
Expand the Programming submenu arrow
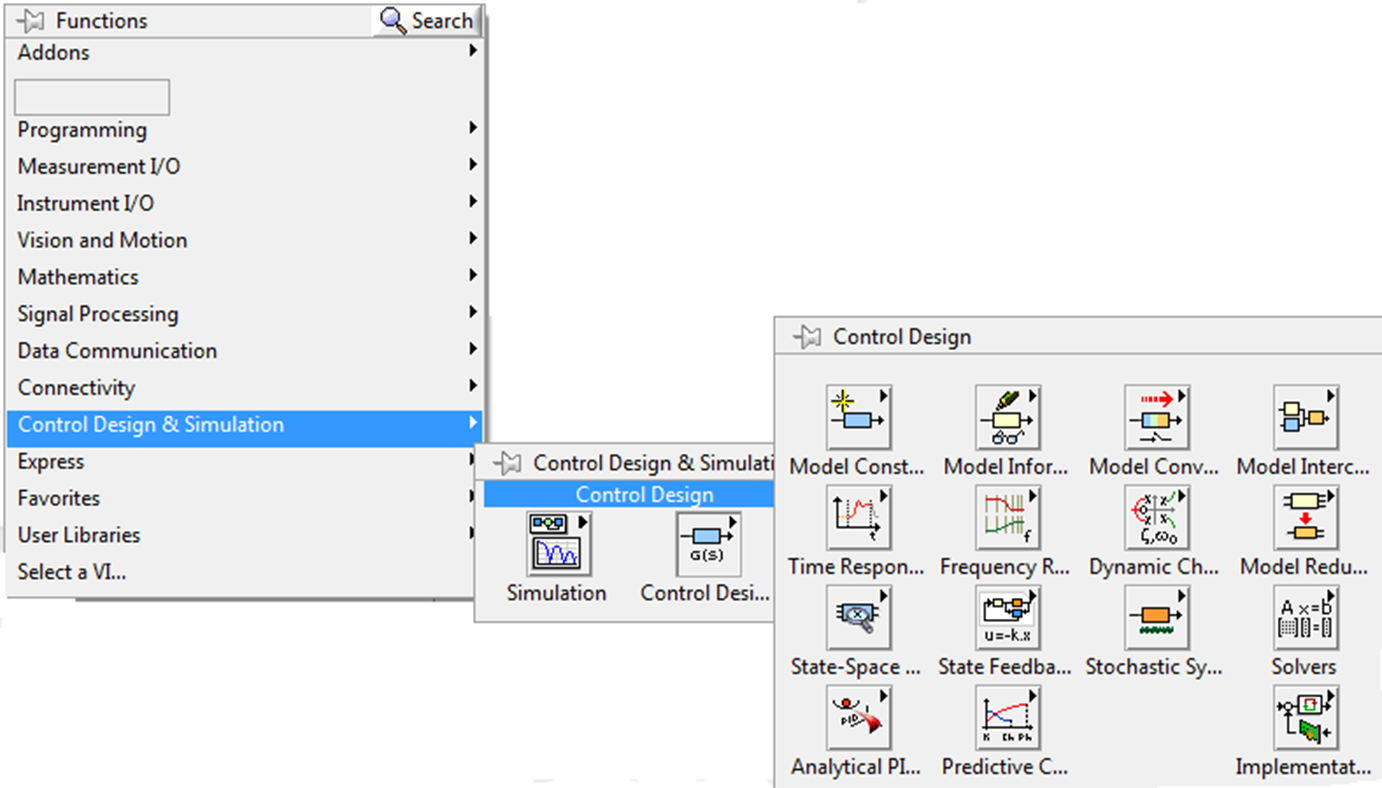pos(473,128)
